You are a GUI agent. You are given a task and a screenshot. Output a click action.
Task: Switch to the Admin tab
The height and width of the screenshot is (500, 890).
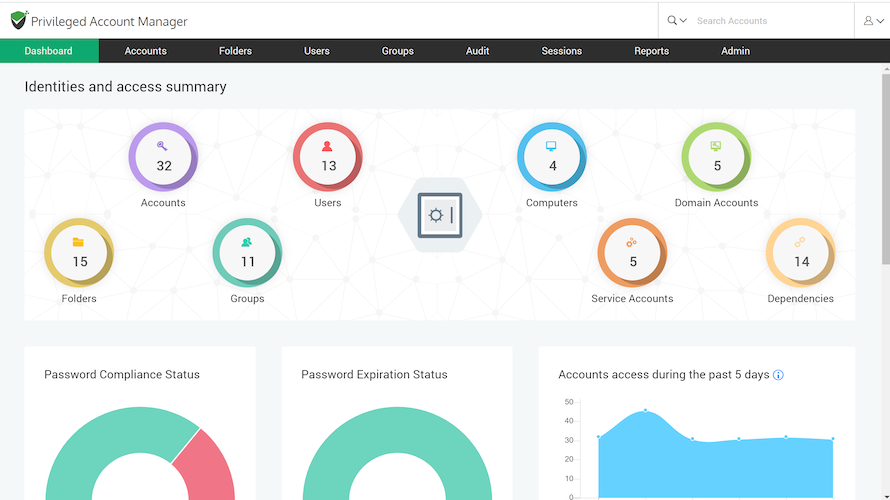[x=736, y=51]
